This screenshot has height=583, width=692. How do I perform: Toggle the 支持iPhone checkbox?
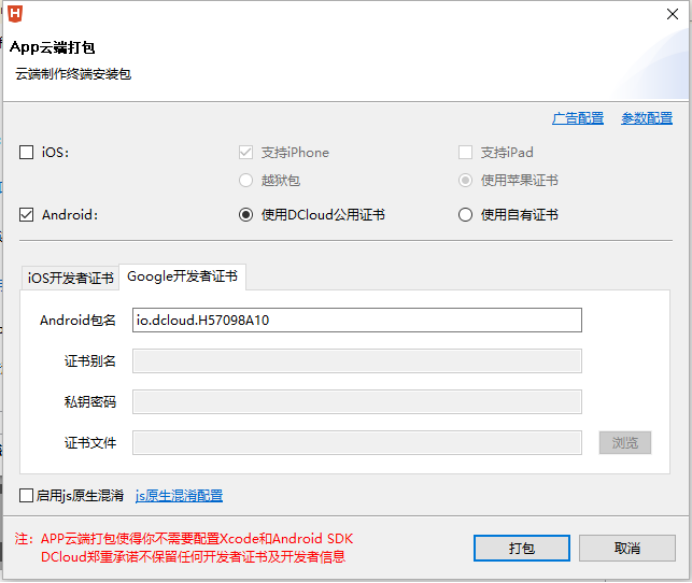tap(246, 153)
